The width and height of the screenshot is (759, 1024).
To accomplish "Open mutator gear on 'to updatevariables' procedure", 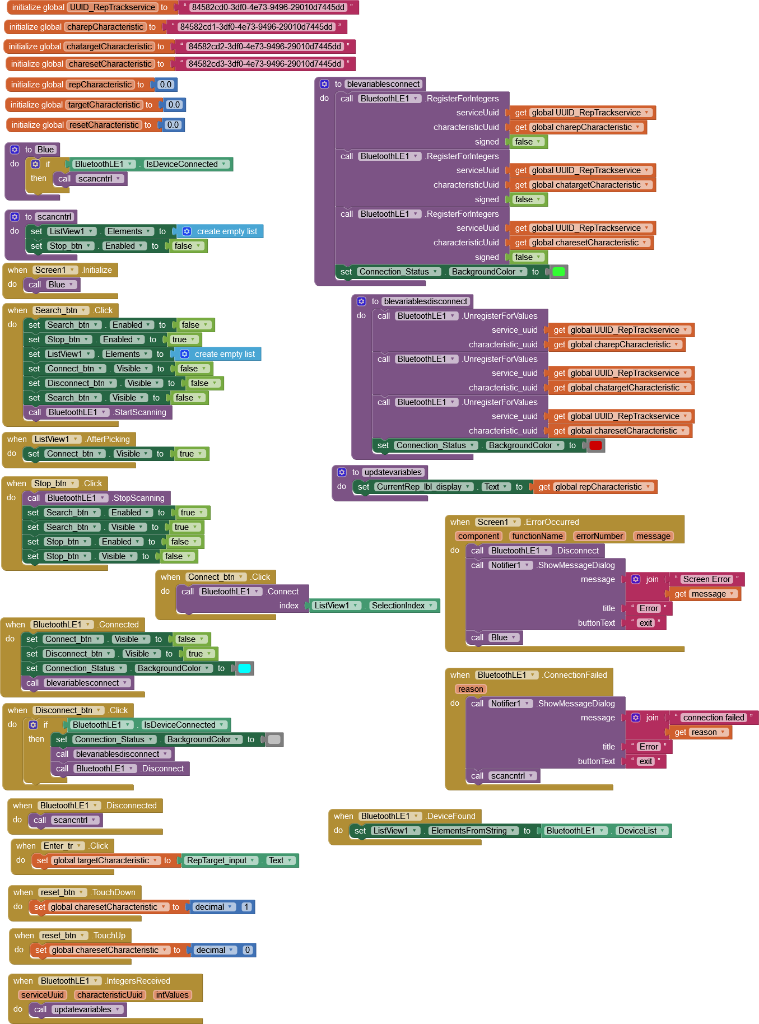I will coord(342,472).
